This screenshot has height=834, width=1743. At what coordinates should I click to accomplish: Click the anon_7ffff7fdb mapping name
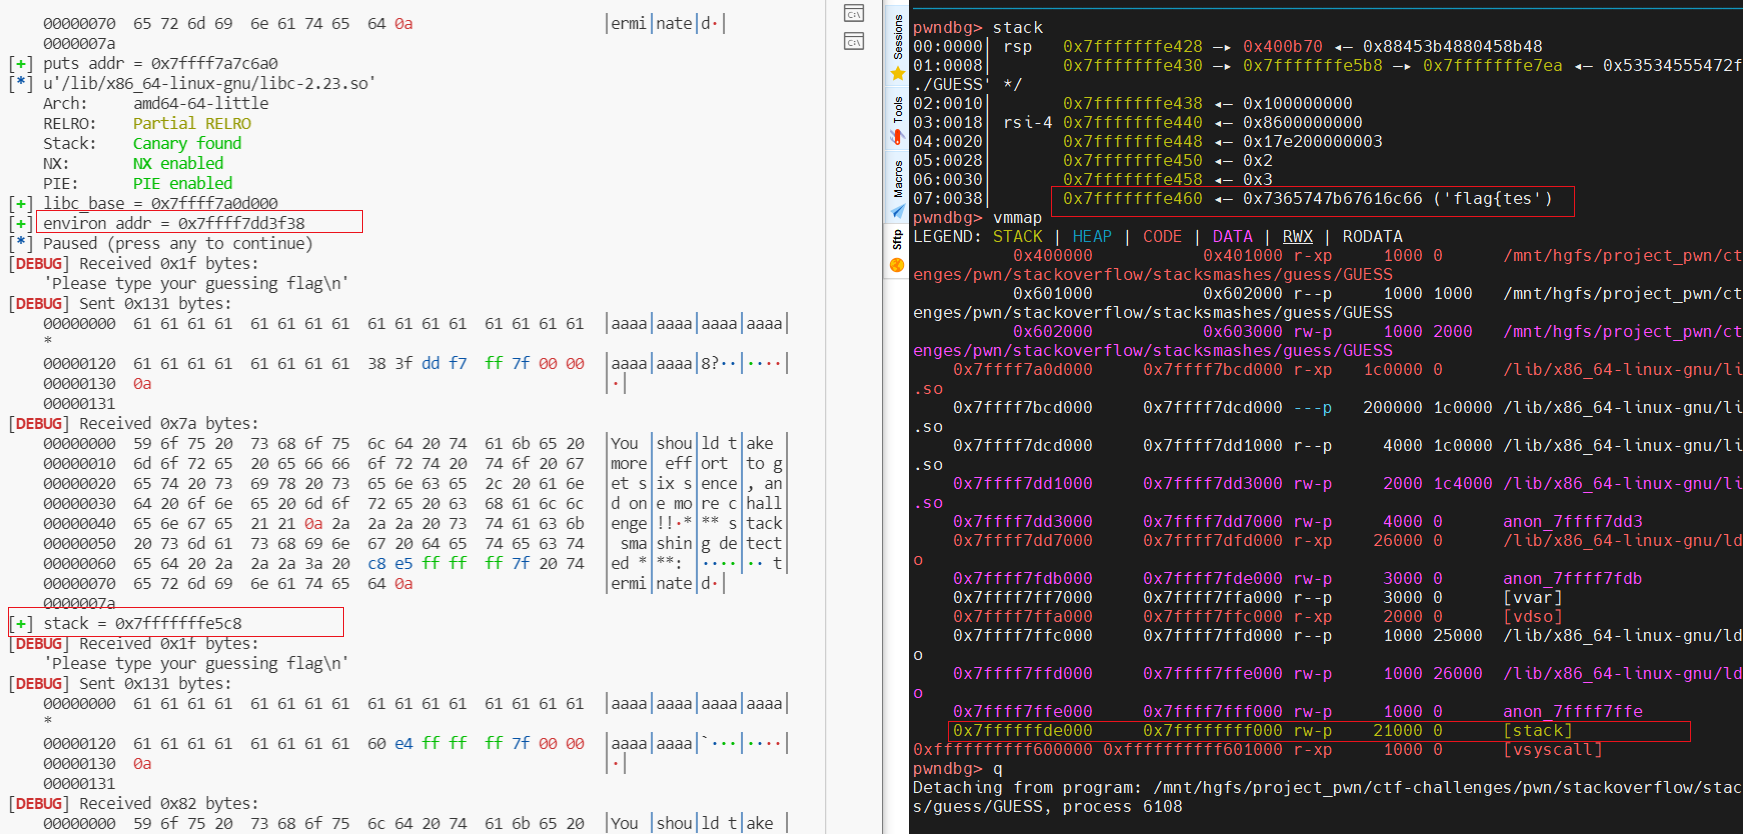[1573, 578]
